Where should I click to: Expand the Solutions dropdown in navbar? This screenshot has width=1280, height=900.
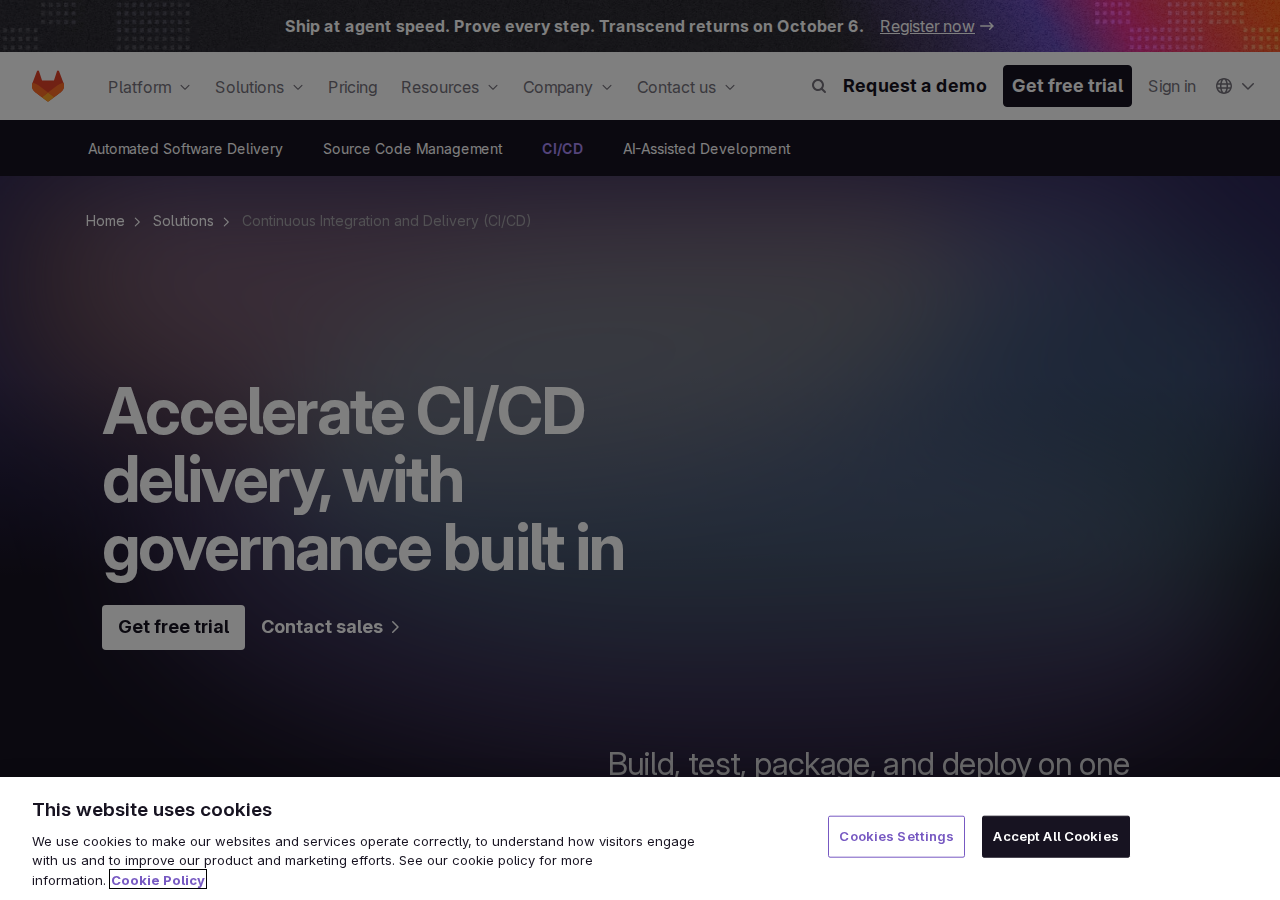coord(259,87)
